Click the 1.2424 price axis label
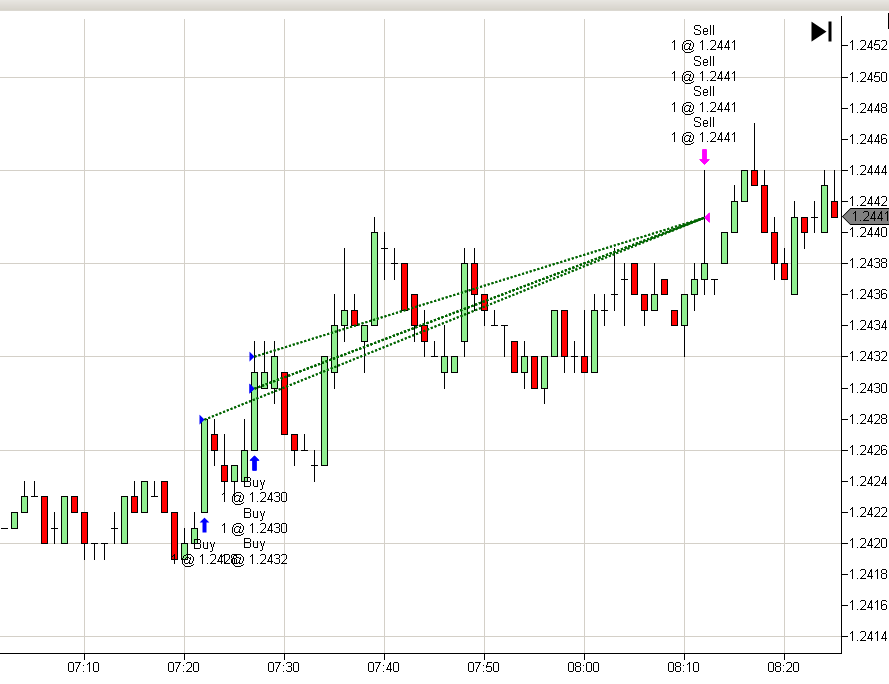Image resolution: width=889 pixels, height=684 pixels. tap(868, 482)
